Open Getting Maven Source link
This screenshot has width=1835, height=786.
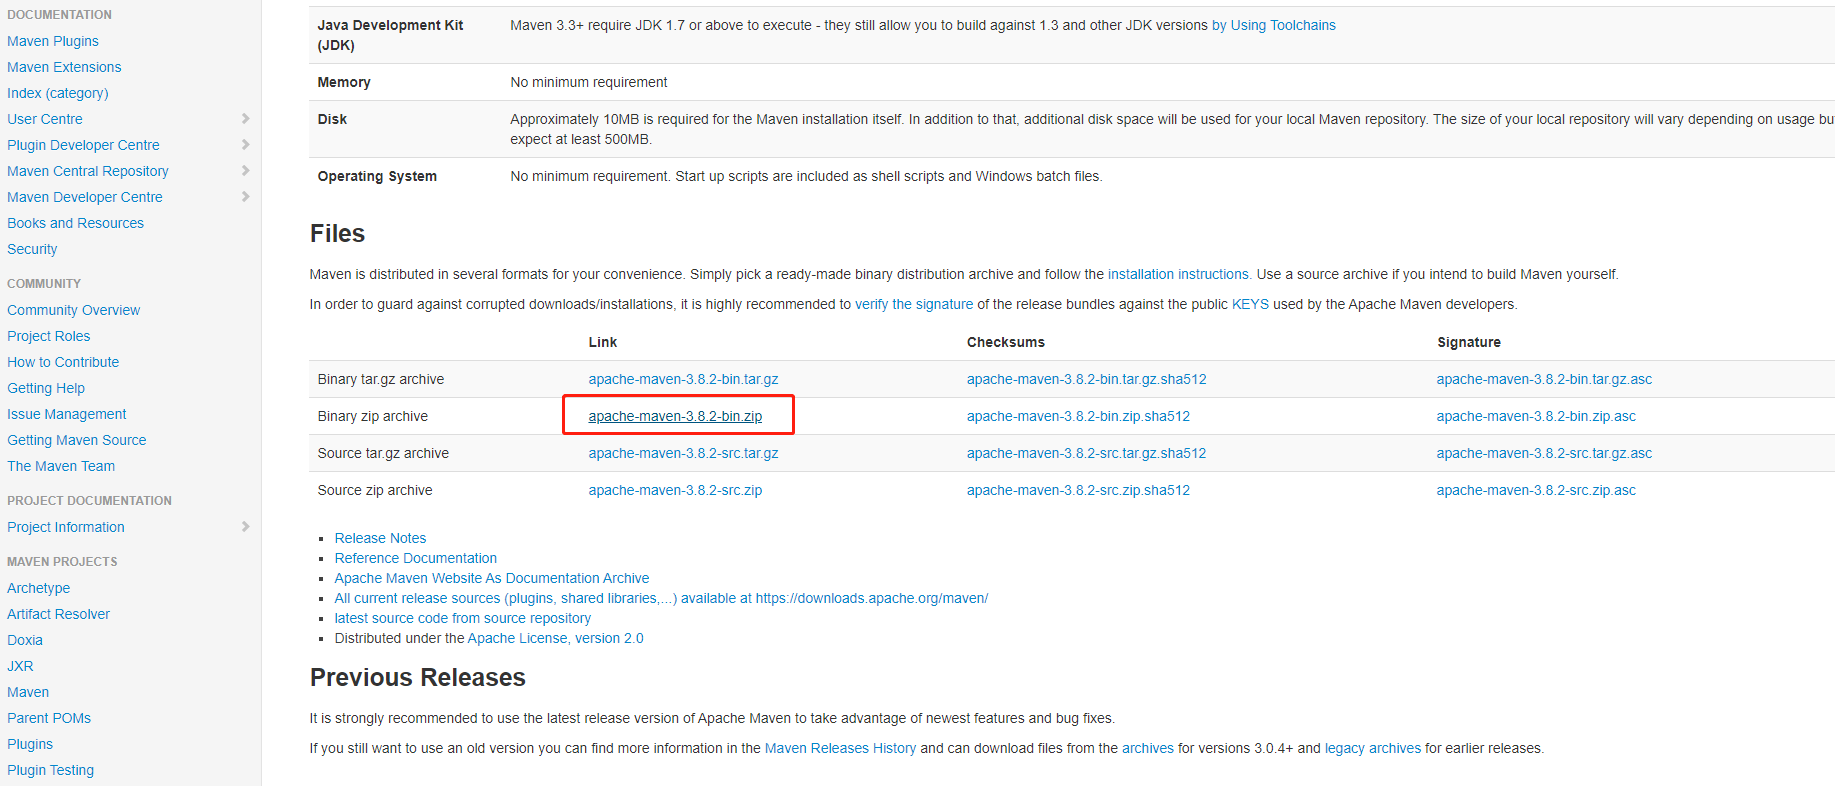coord(77,440)
